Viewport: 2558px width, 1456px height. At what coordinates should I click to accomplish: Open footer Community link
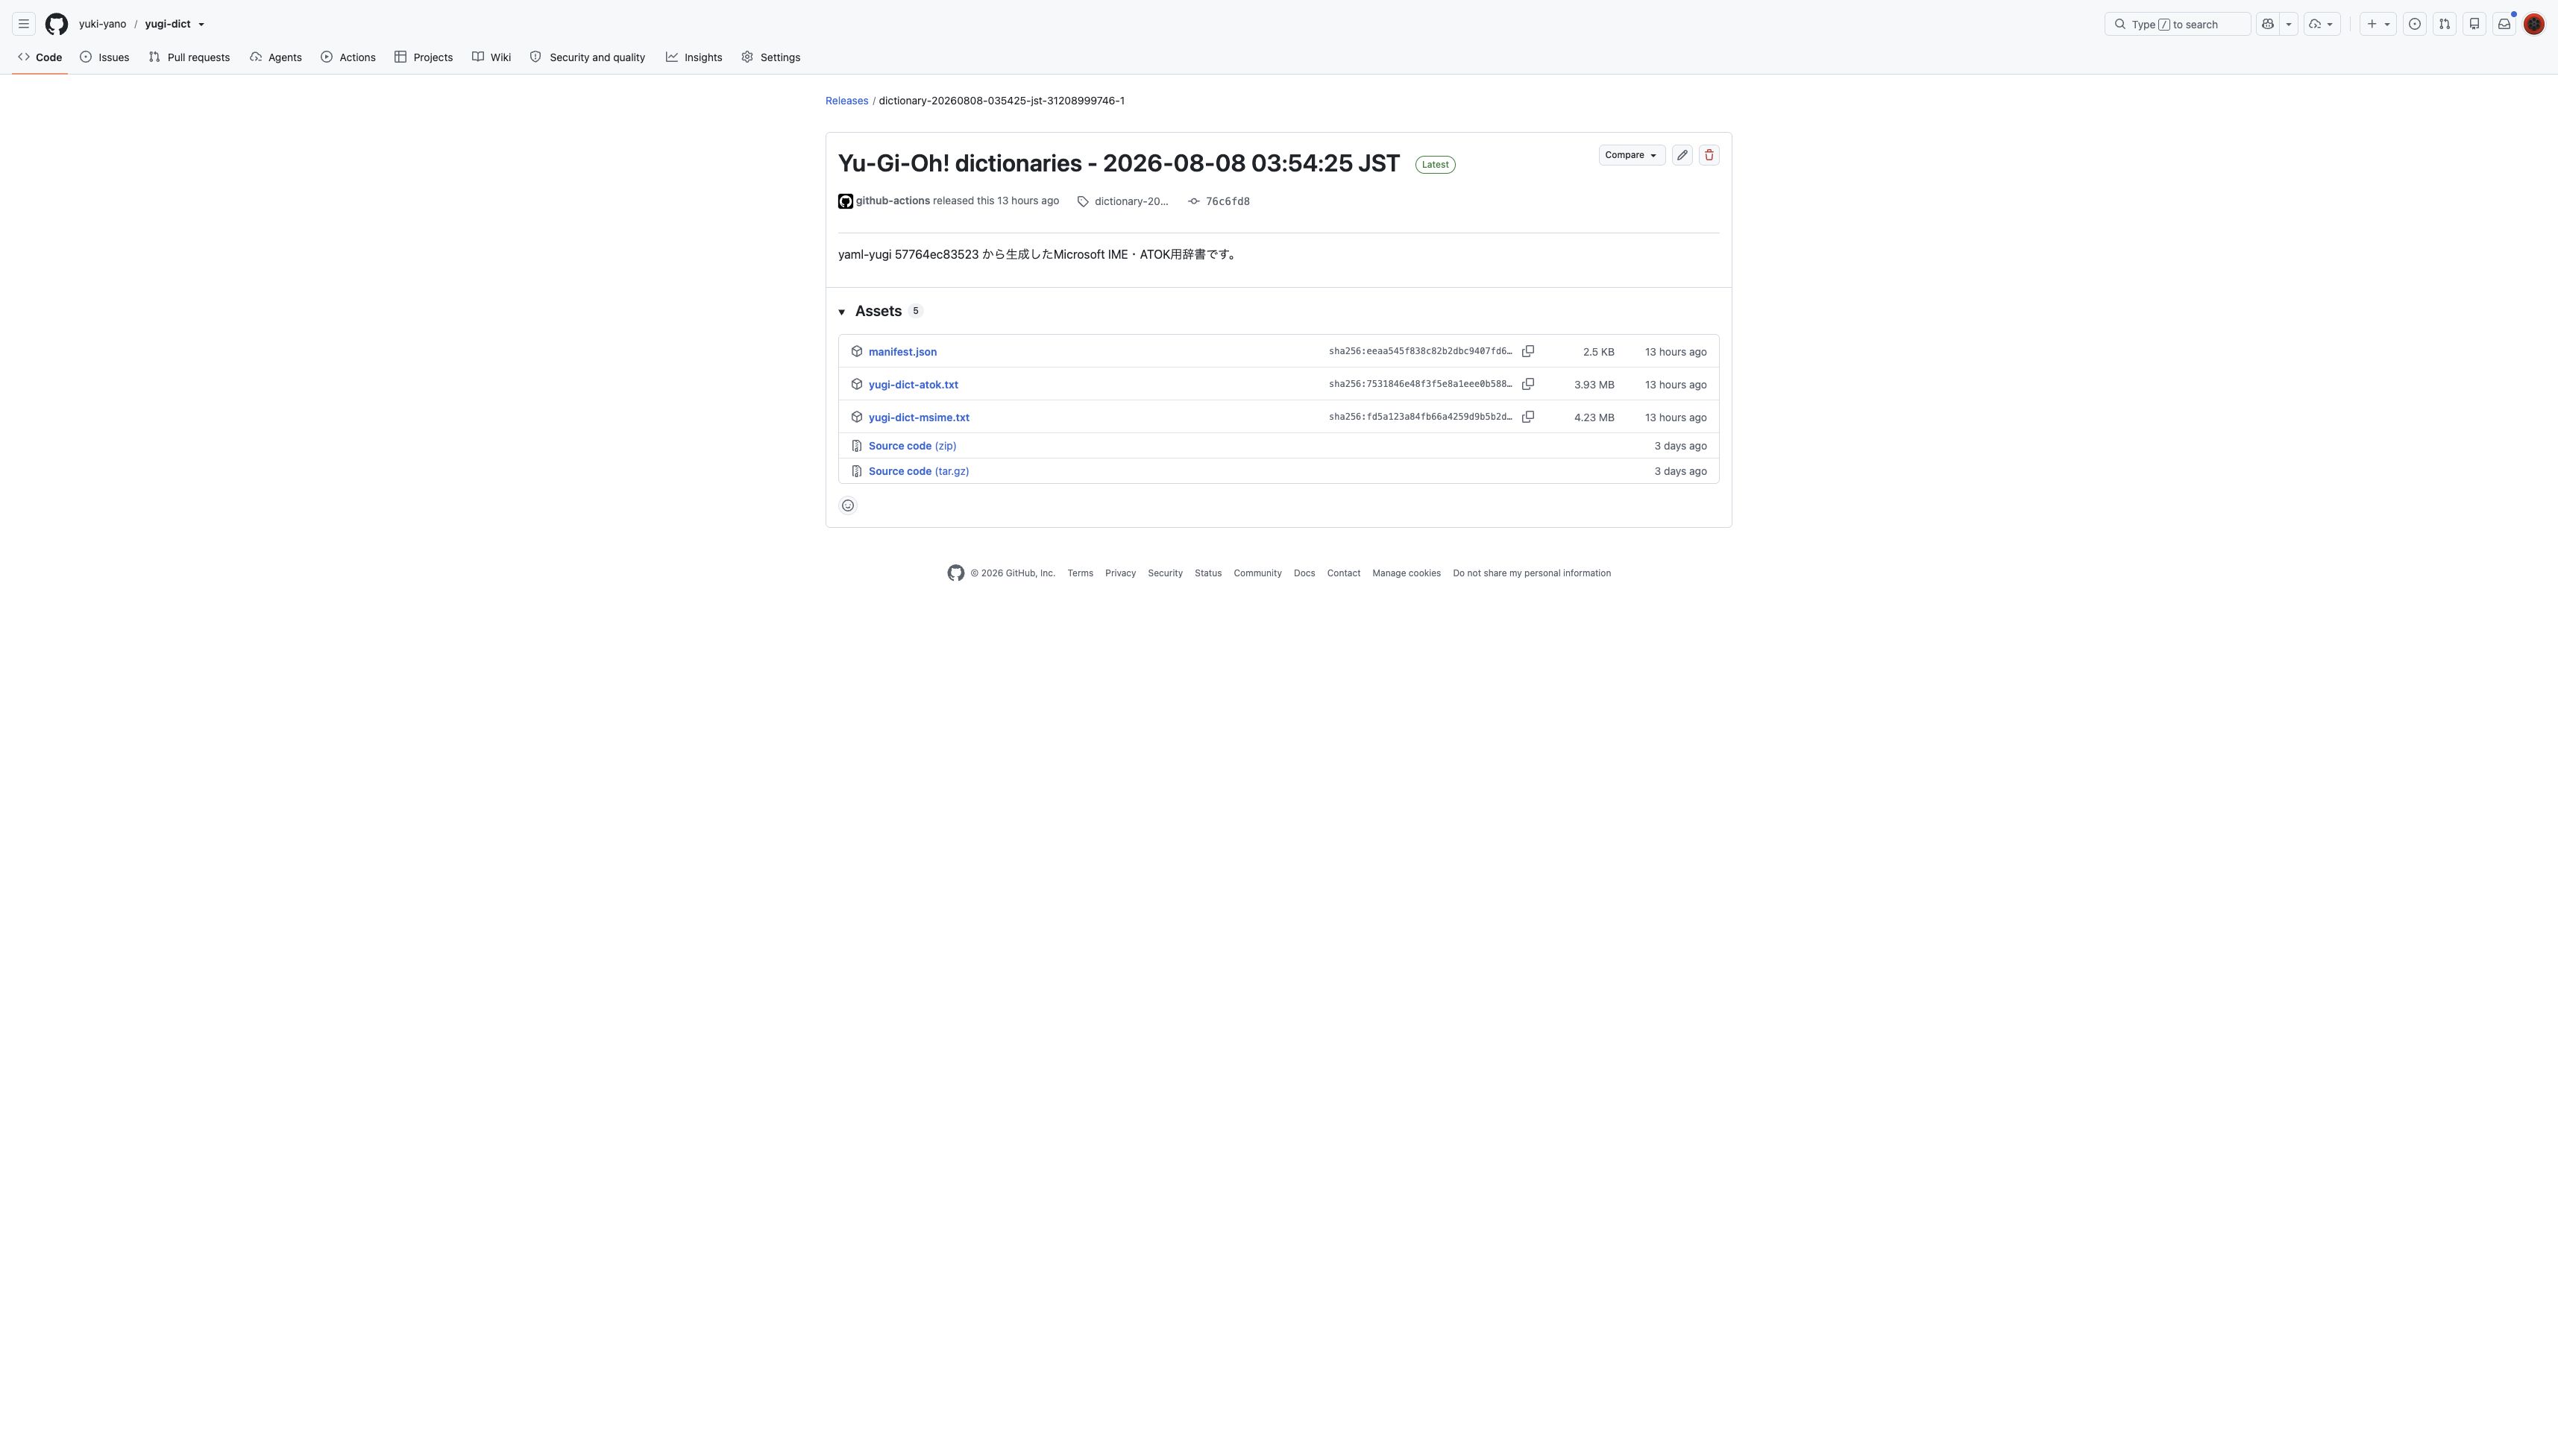[1257, 573]
